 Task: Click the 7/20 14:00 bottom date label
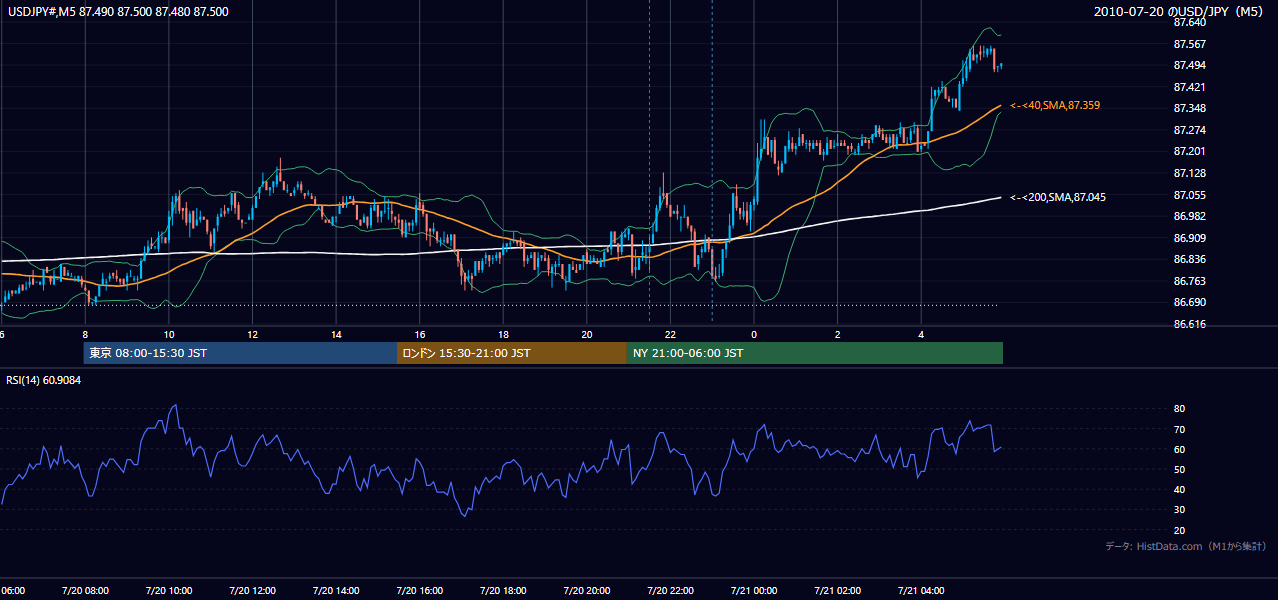(x=335, y=590)
